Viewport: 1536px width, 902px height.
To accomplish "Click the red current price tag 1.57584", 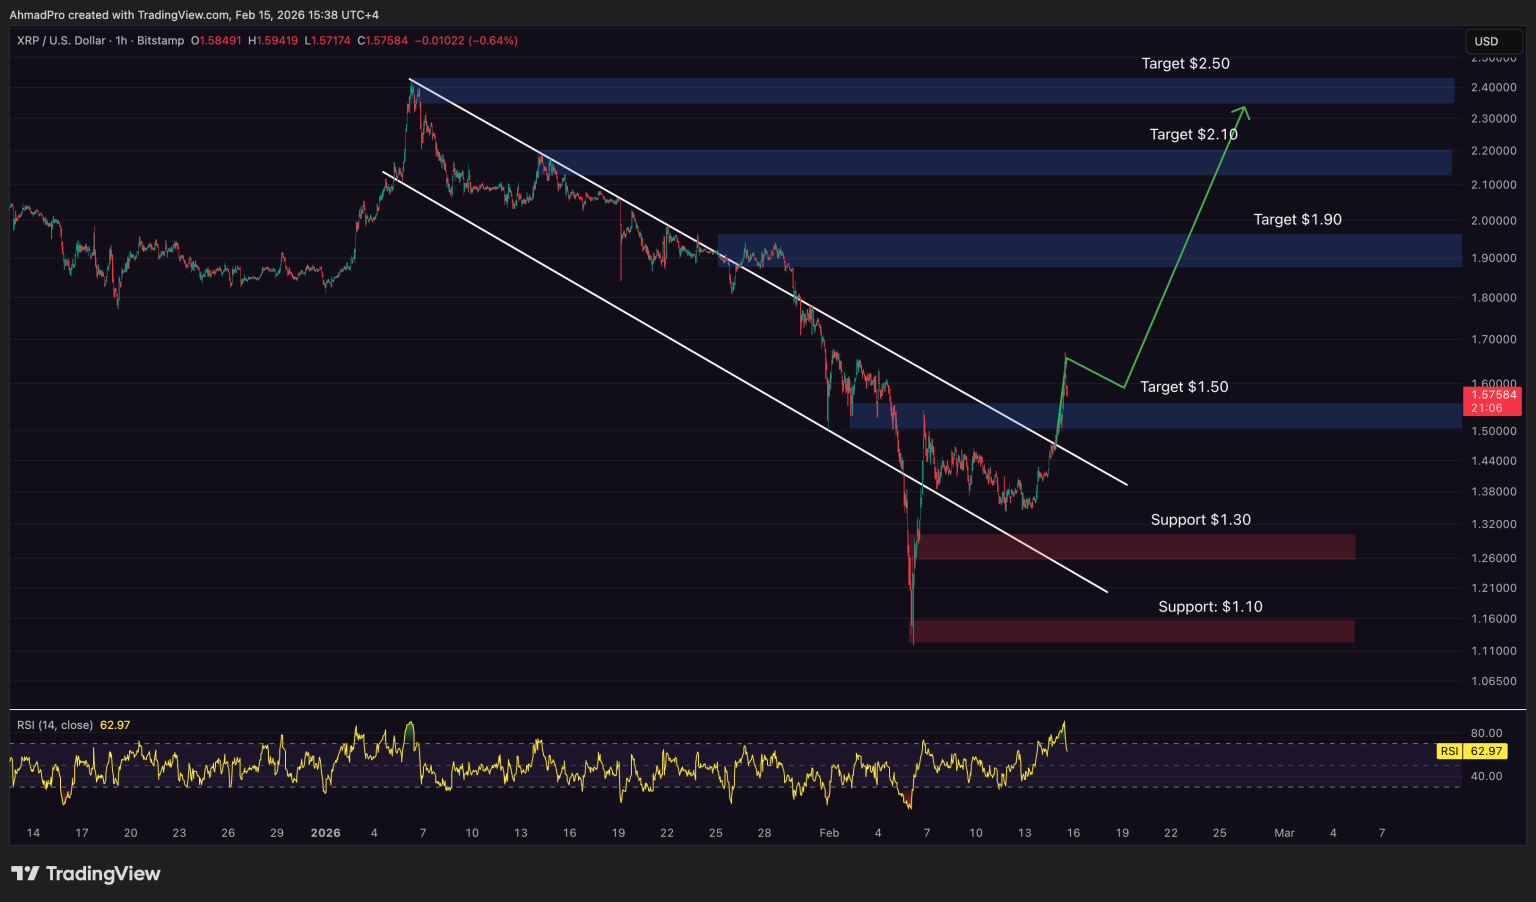I will tap(1492, 395).
